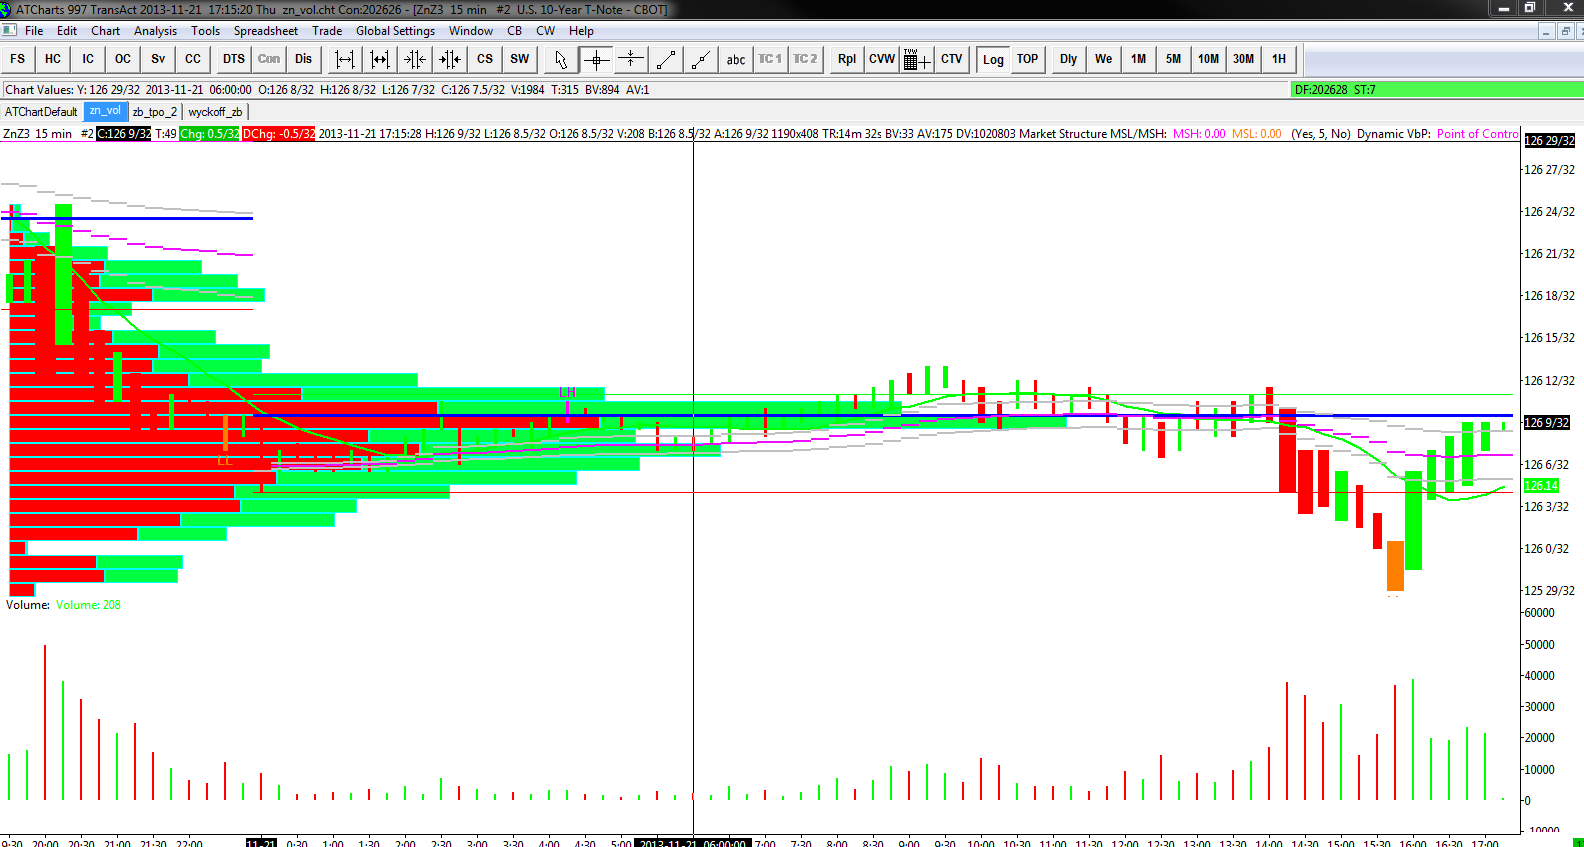Toggle the Log scale button
The height and width of the screenshot is (847, 1584).
pyautogui.click(x=993, y=59)
